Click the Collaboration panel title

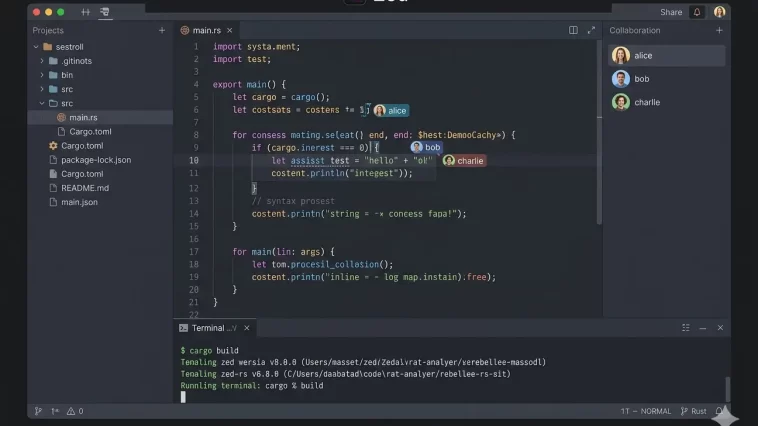click(635, 30)
